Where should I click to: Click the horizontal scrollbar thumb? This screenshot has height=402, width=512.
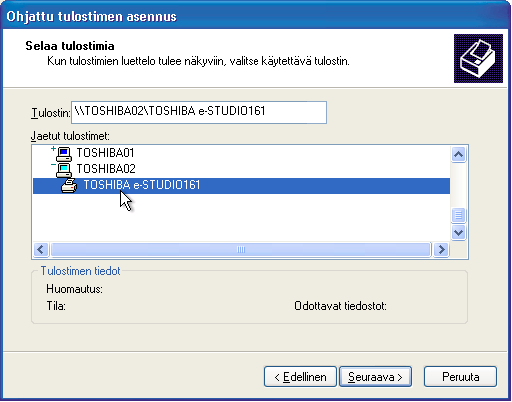tap(241, 249)
